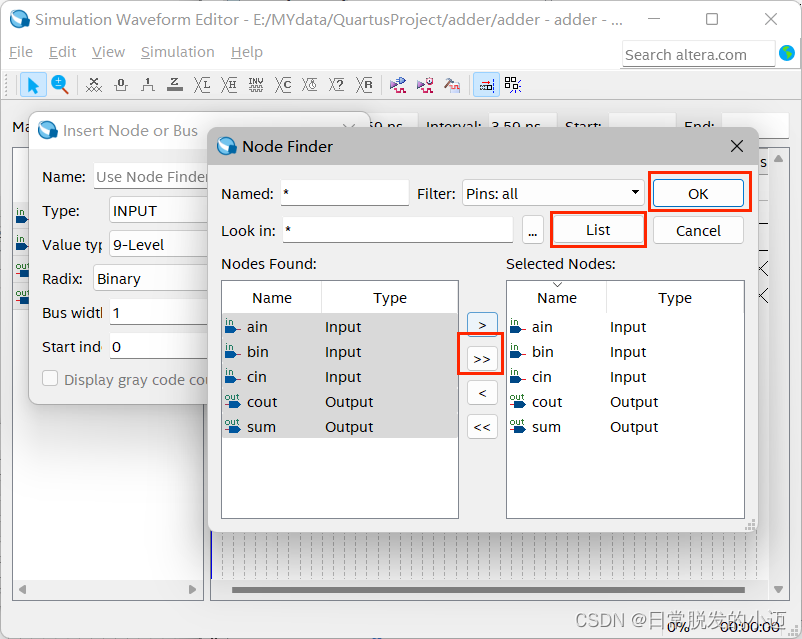Open the Help menu
The height and width of the screenshot is (639, 802).
[247, 52]
